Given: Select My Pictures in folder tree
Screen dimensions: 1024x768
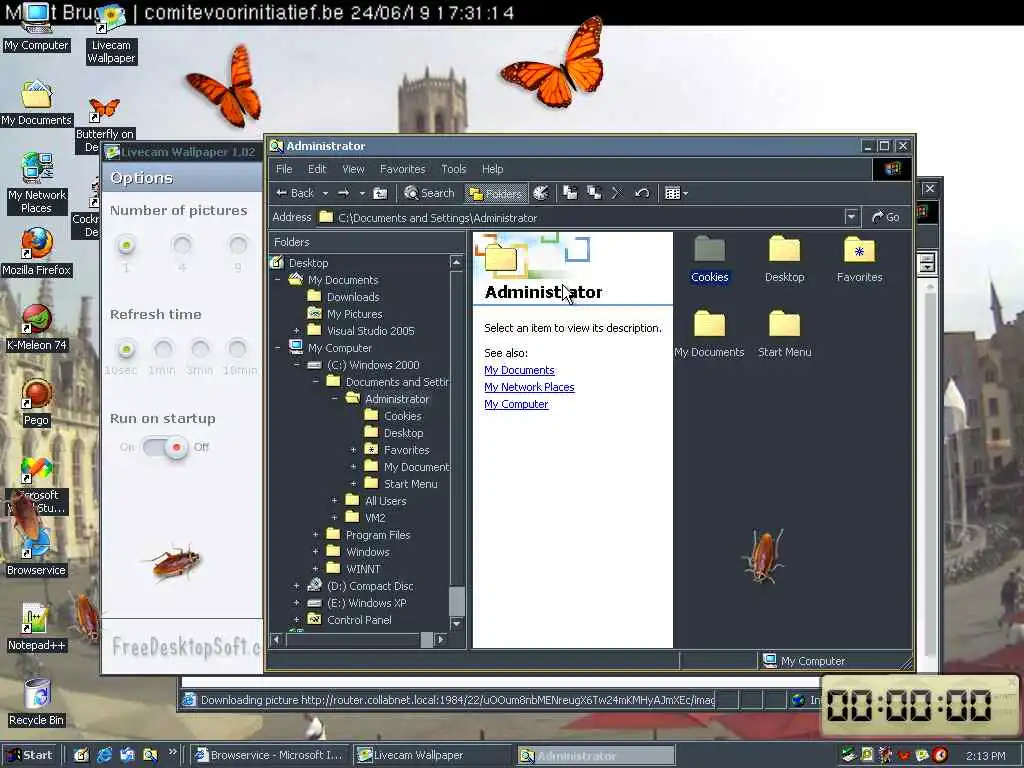Looking at the screenshot, I should click(x=354, y=314).
